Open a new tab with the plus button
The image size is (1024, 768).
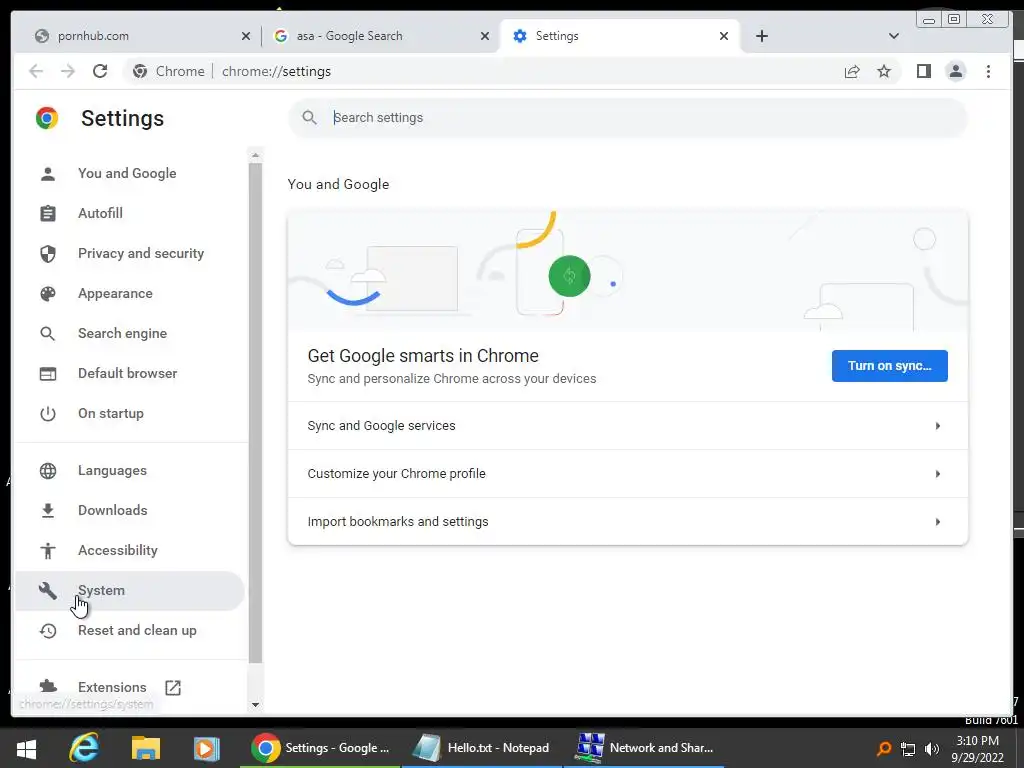pos(761,36)
